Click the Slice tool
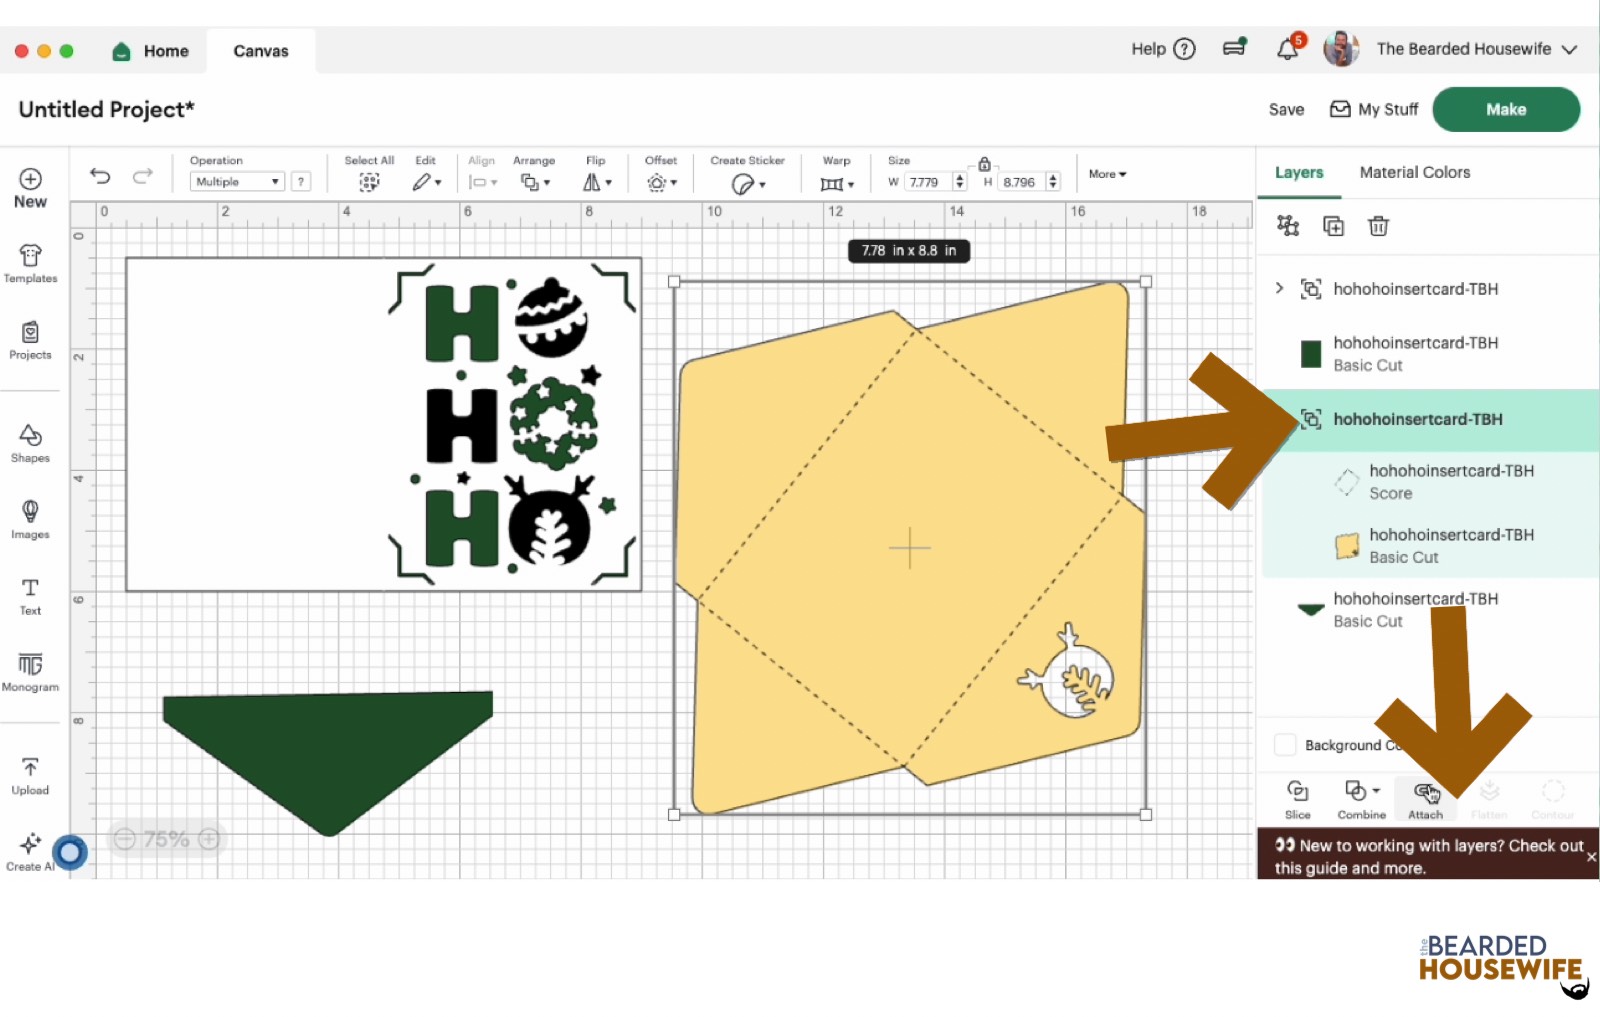 pyautogui.click(x=1297, y=797)
